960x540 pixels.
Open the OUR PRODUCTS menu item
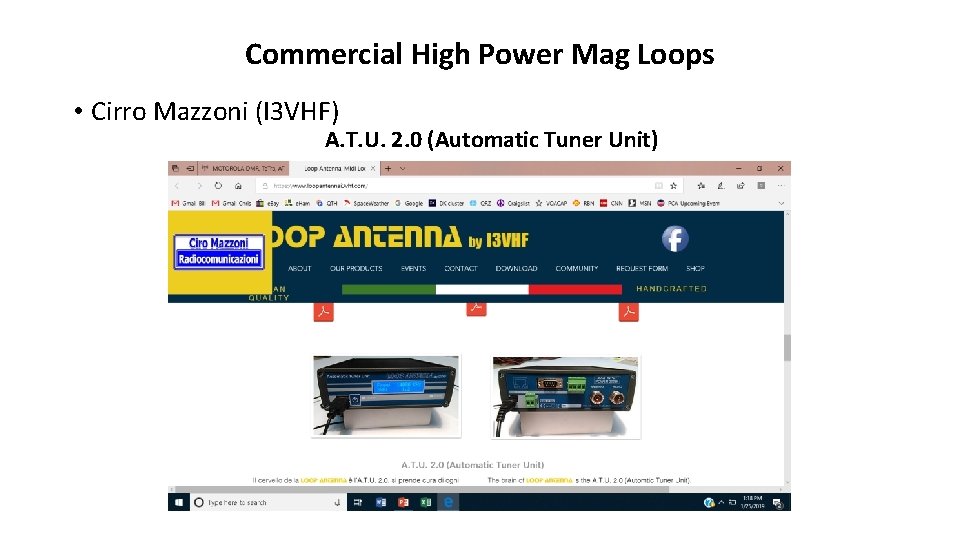point(356,268)
